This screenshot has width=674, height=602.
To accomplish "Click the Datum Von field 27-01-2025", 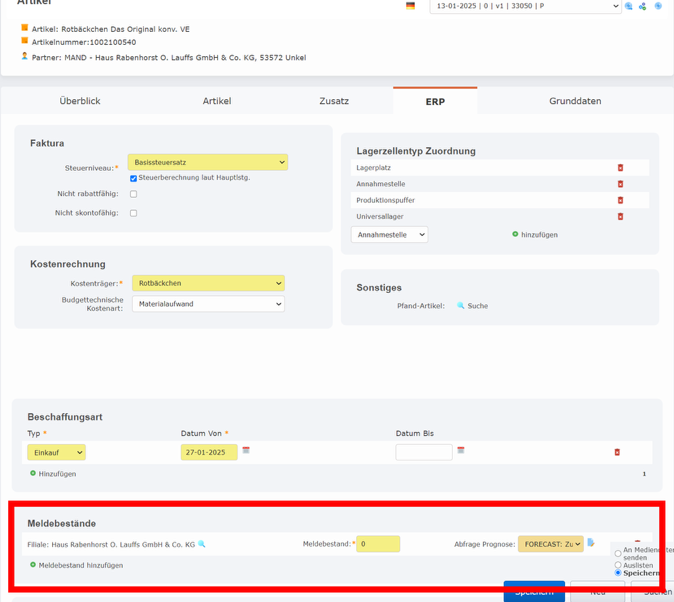I will point(209,452).
